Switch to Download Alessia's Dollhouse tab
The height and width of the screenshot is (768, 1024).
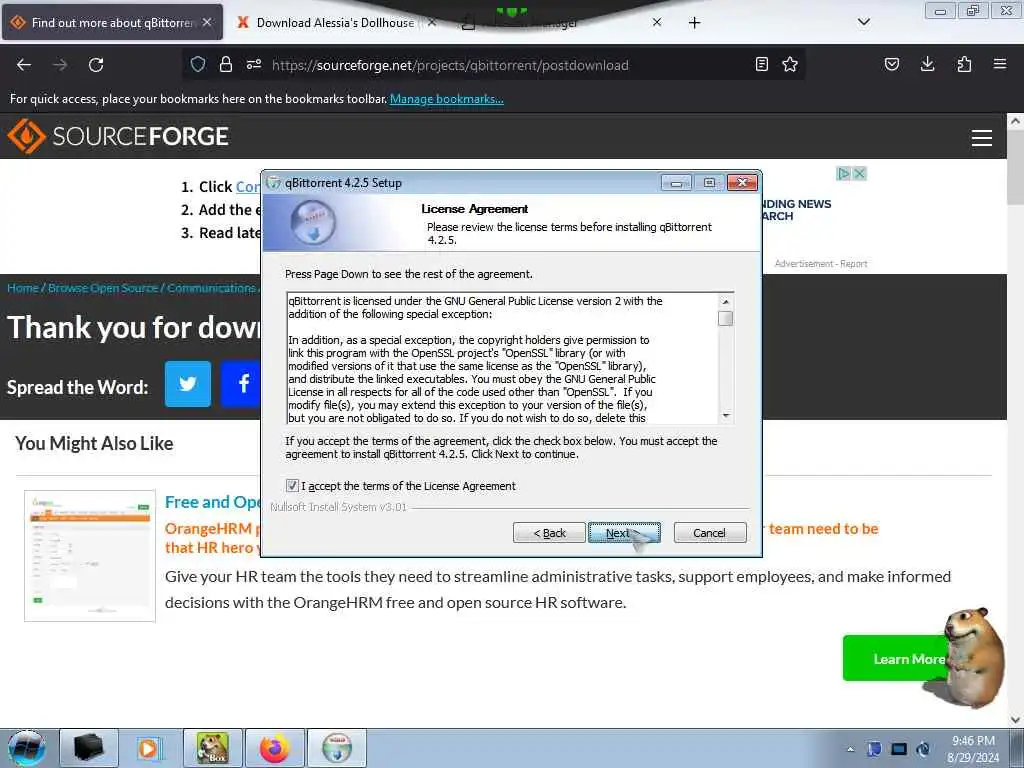[x=335, y=22]
